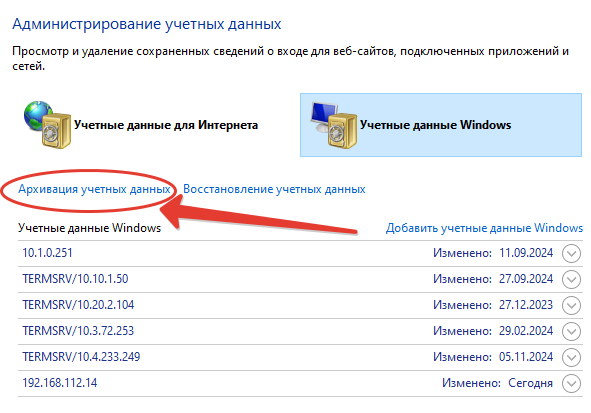Expand TERMSRV/10.10.1.50 entry chevron

tap(571, 279)
